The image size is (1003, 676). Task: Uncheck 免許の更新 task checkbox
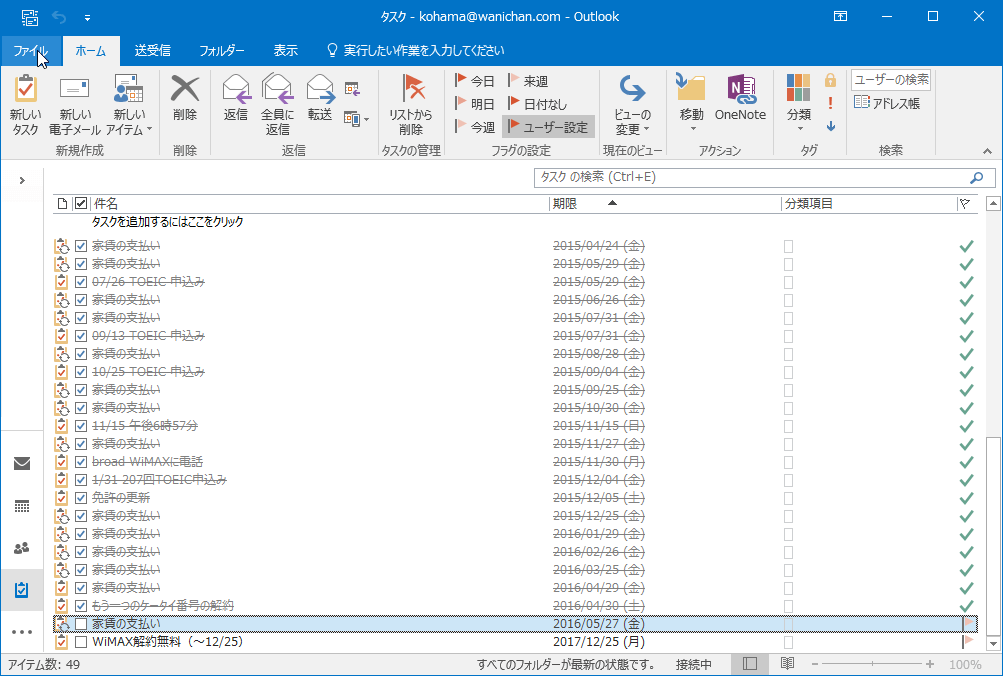pyautogui.click(x=81, y=498)
